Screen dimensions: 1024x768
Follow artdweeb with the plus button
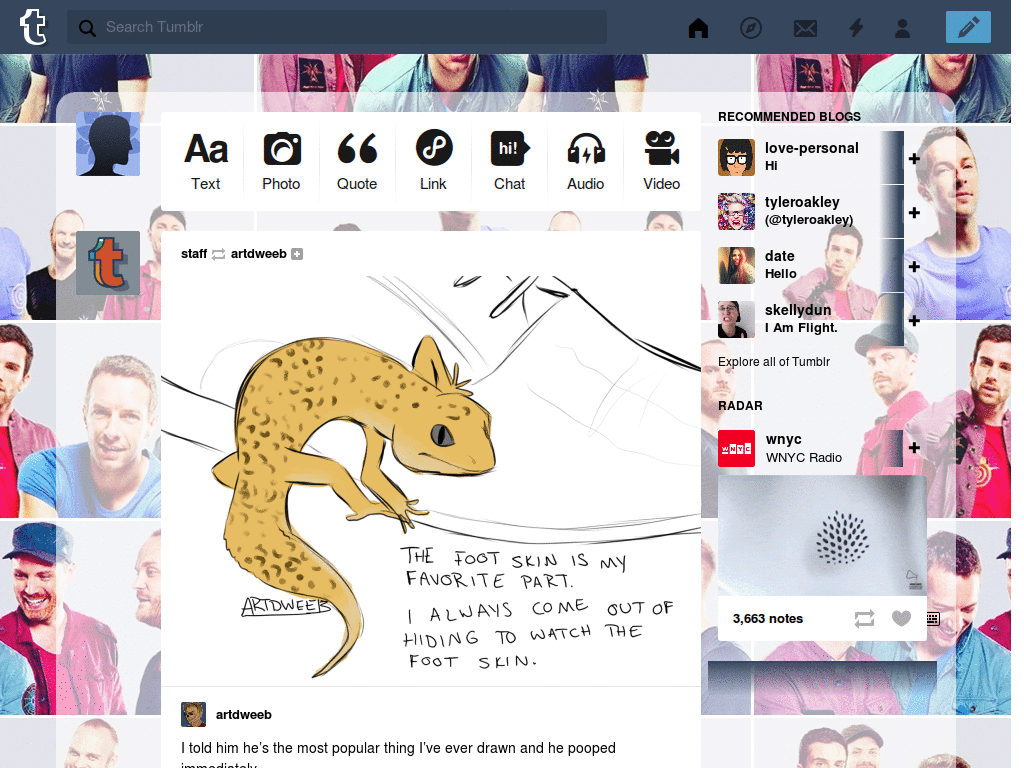[297, 254]
